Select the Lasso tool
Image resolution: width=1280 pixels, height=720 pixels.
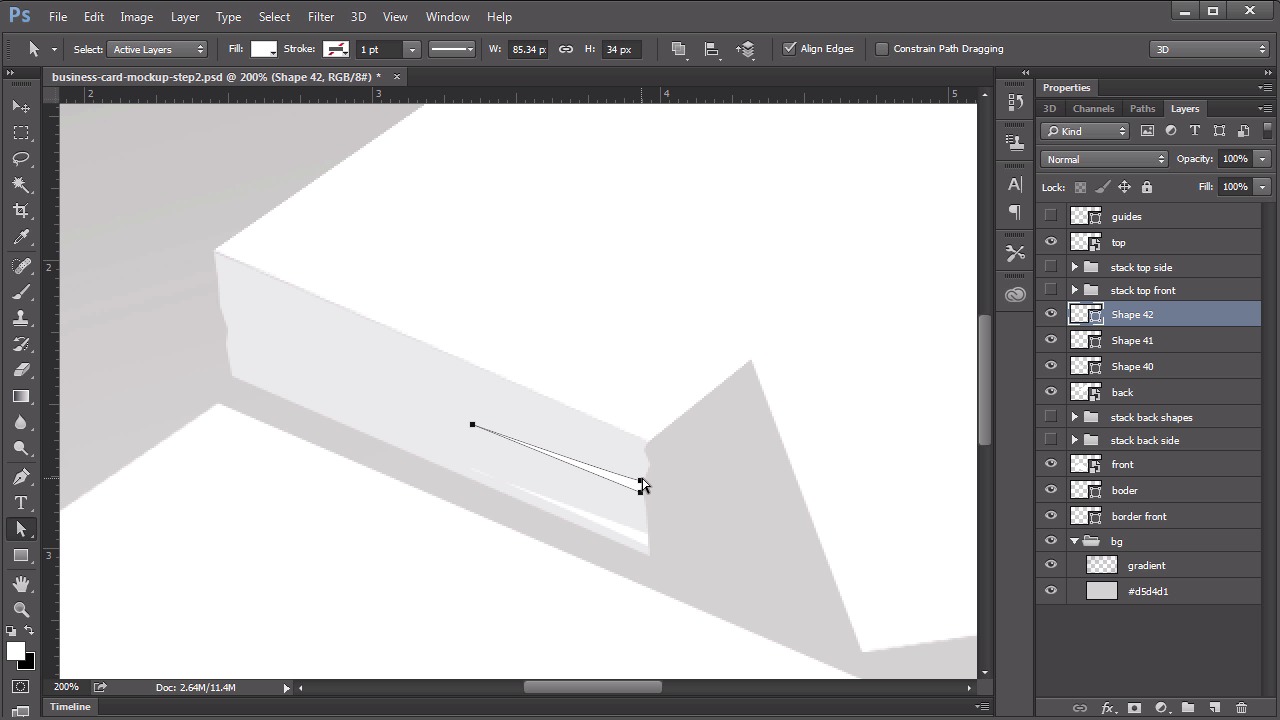point(21,159)
